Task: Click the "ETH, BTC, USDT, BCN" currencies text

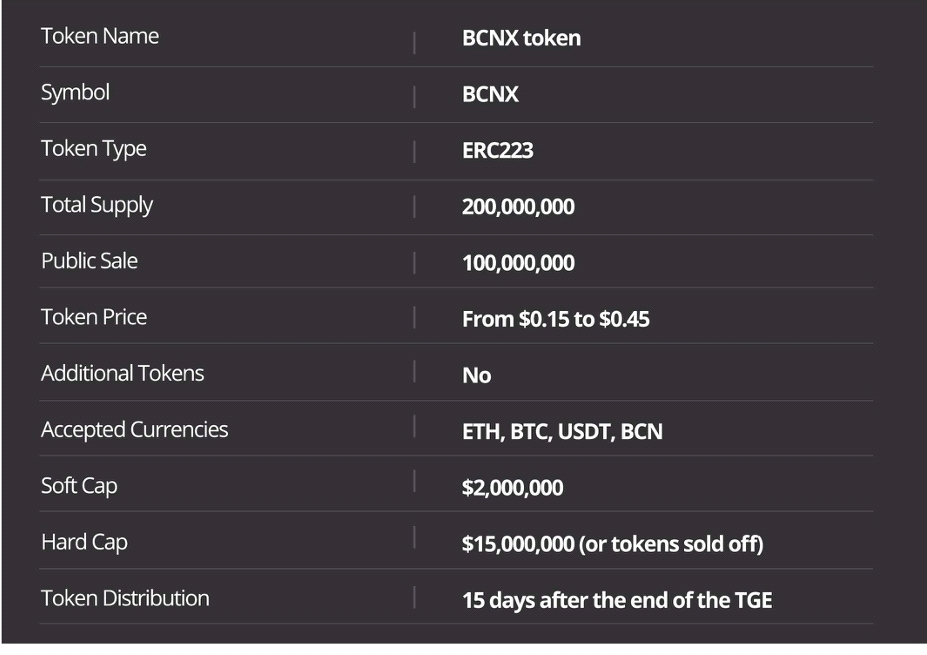Action: [562, 432]
